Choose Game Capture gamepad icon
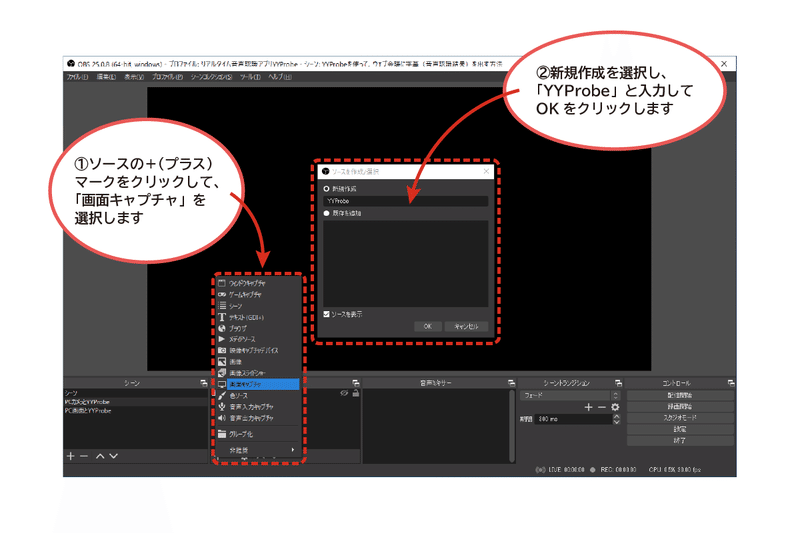The width and height of the screenshot is (800, 533). coord(222,294)
